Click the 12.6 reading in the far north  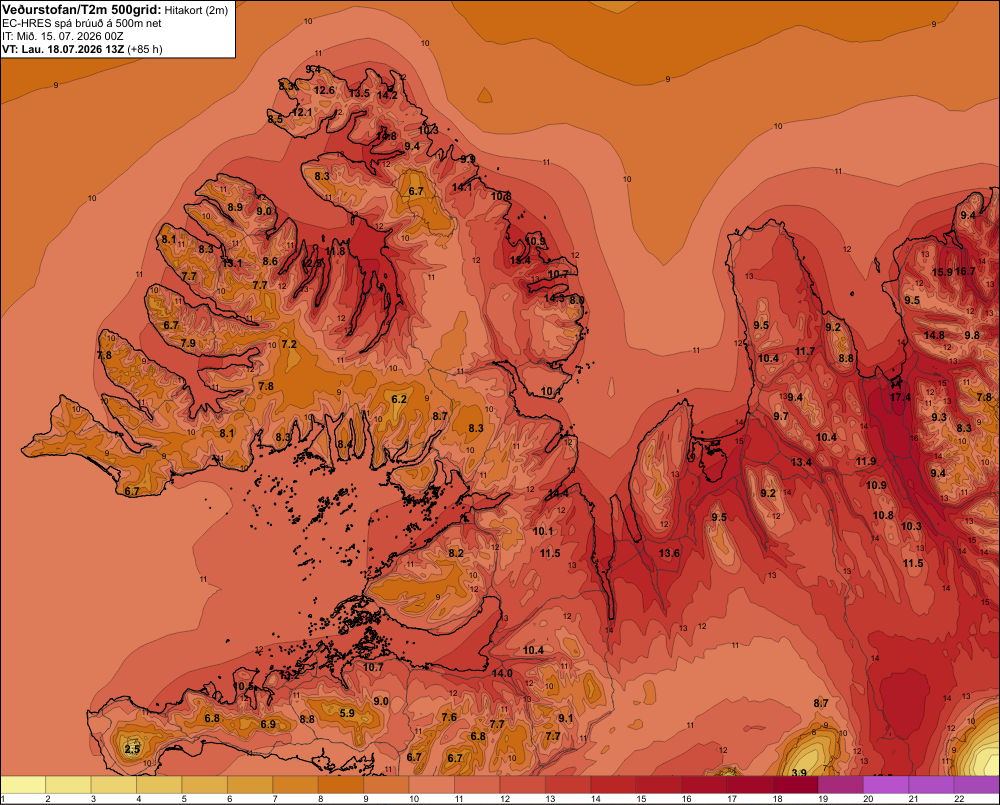(324, 90)
